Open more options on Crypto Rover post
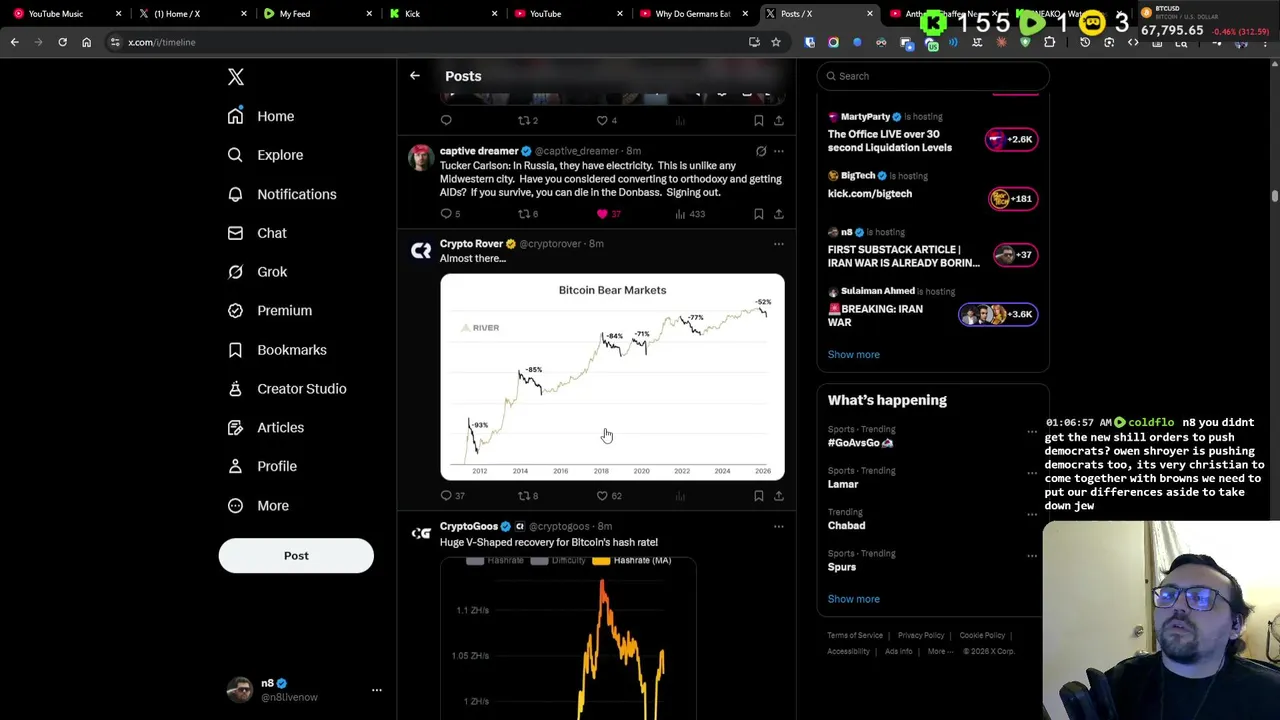 778,243
